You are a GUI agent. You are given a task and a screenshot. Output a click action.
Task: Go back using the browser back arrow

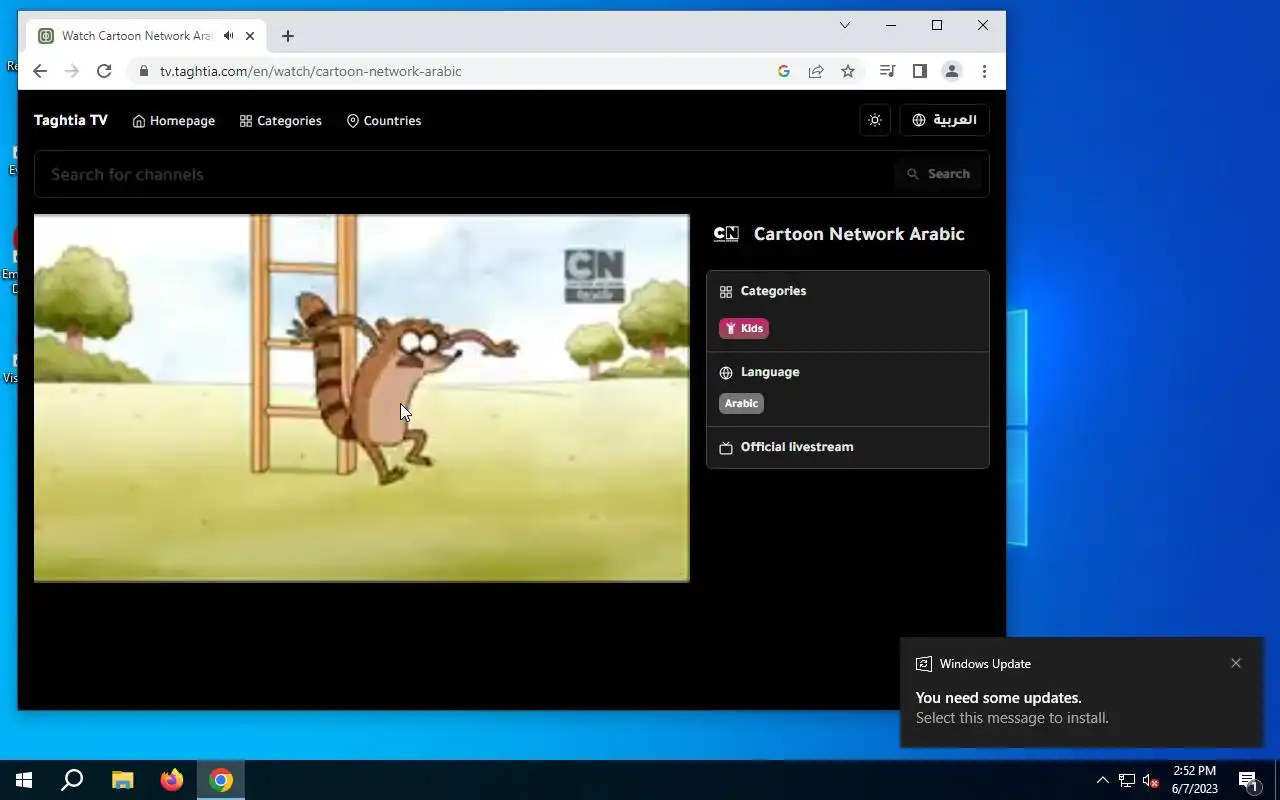40,71
